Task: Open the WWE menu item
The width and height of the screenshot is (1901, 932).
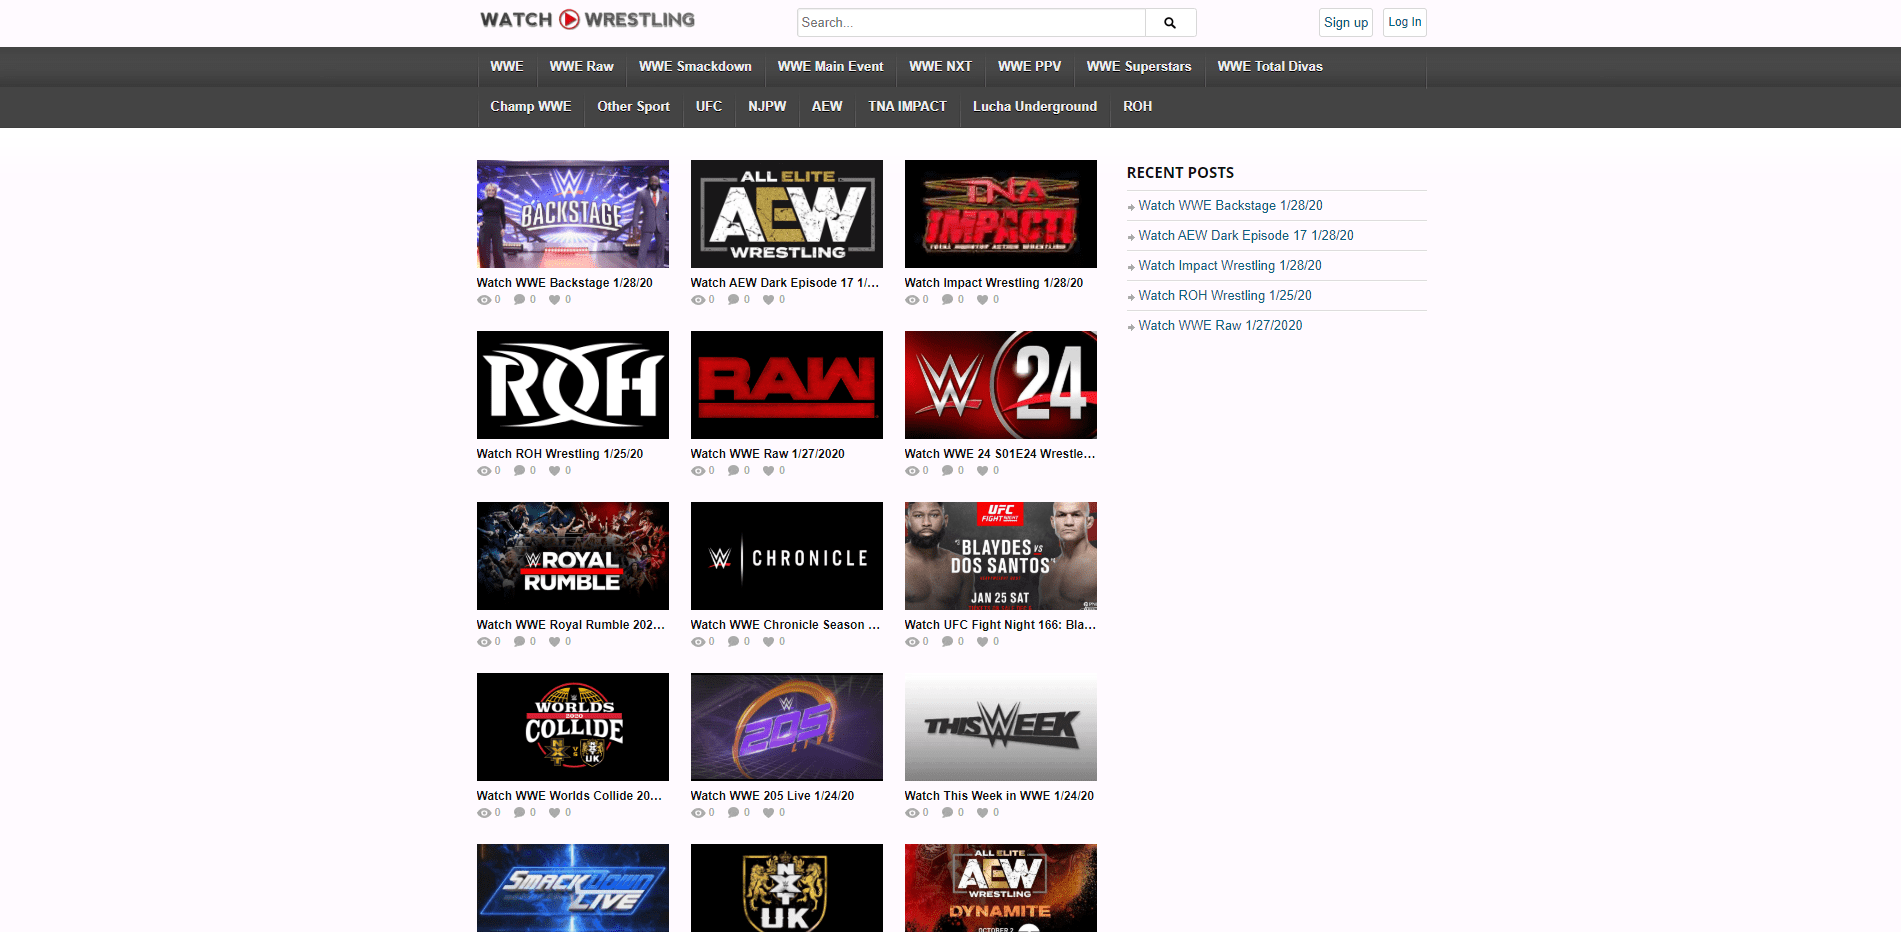Action: click(507, 67)
